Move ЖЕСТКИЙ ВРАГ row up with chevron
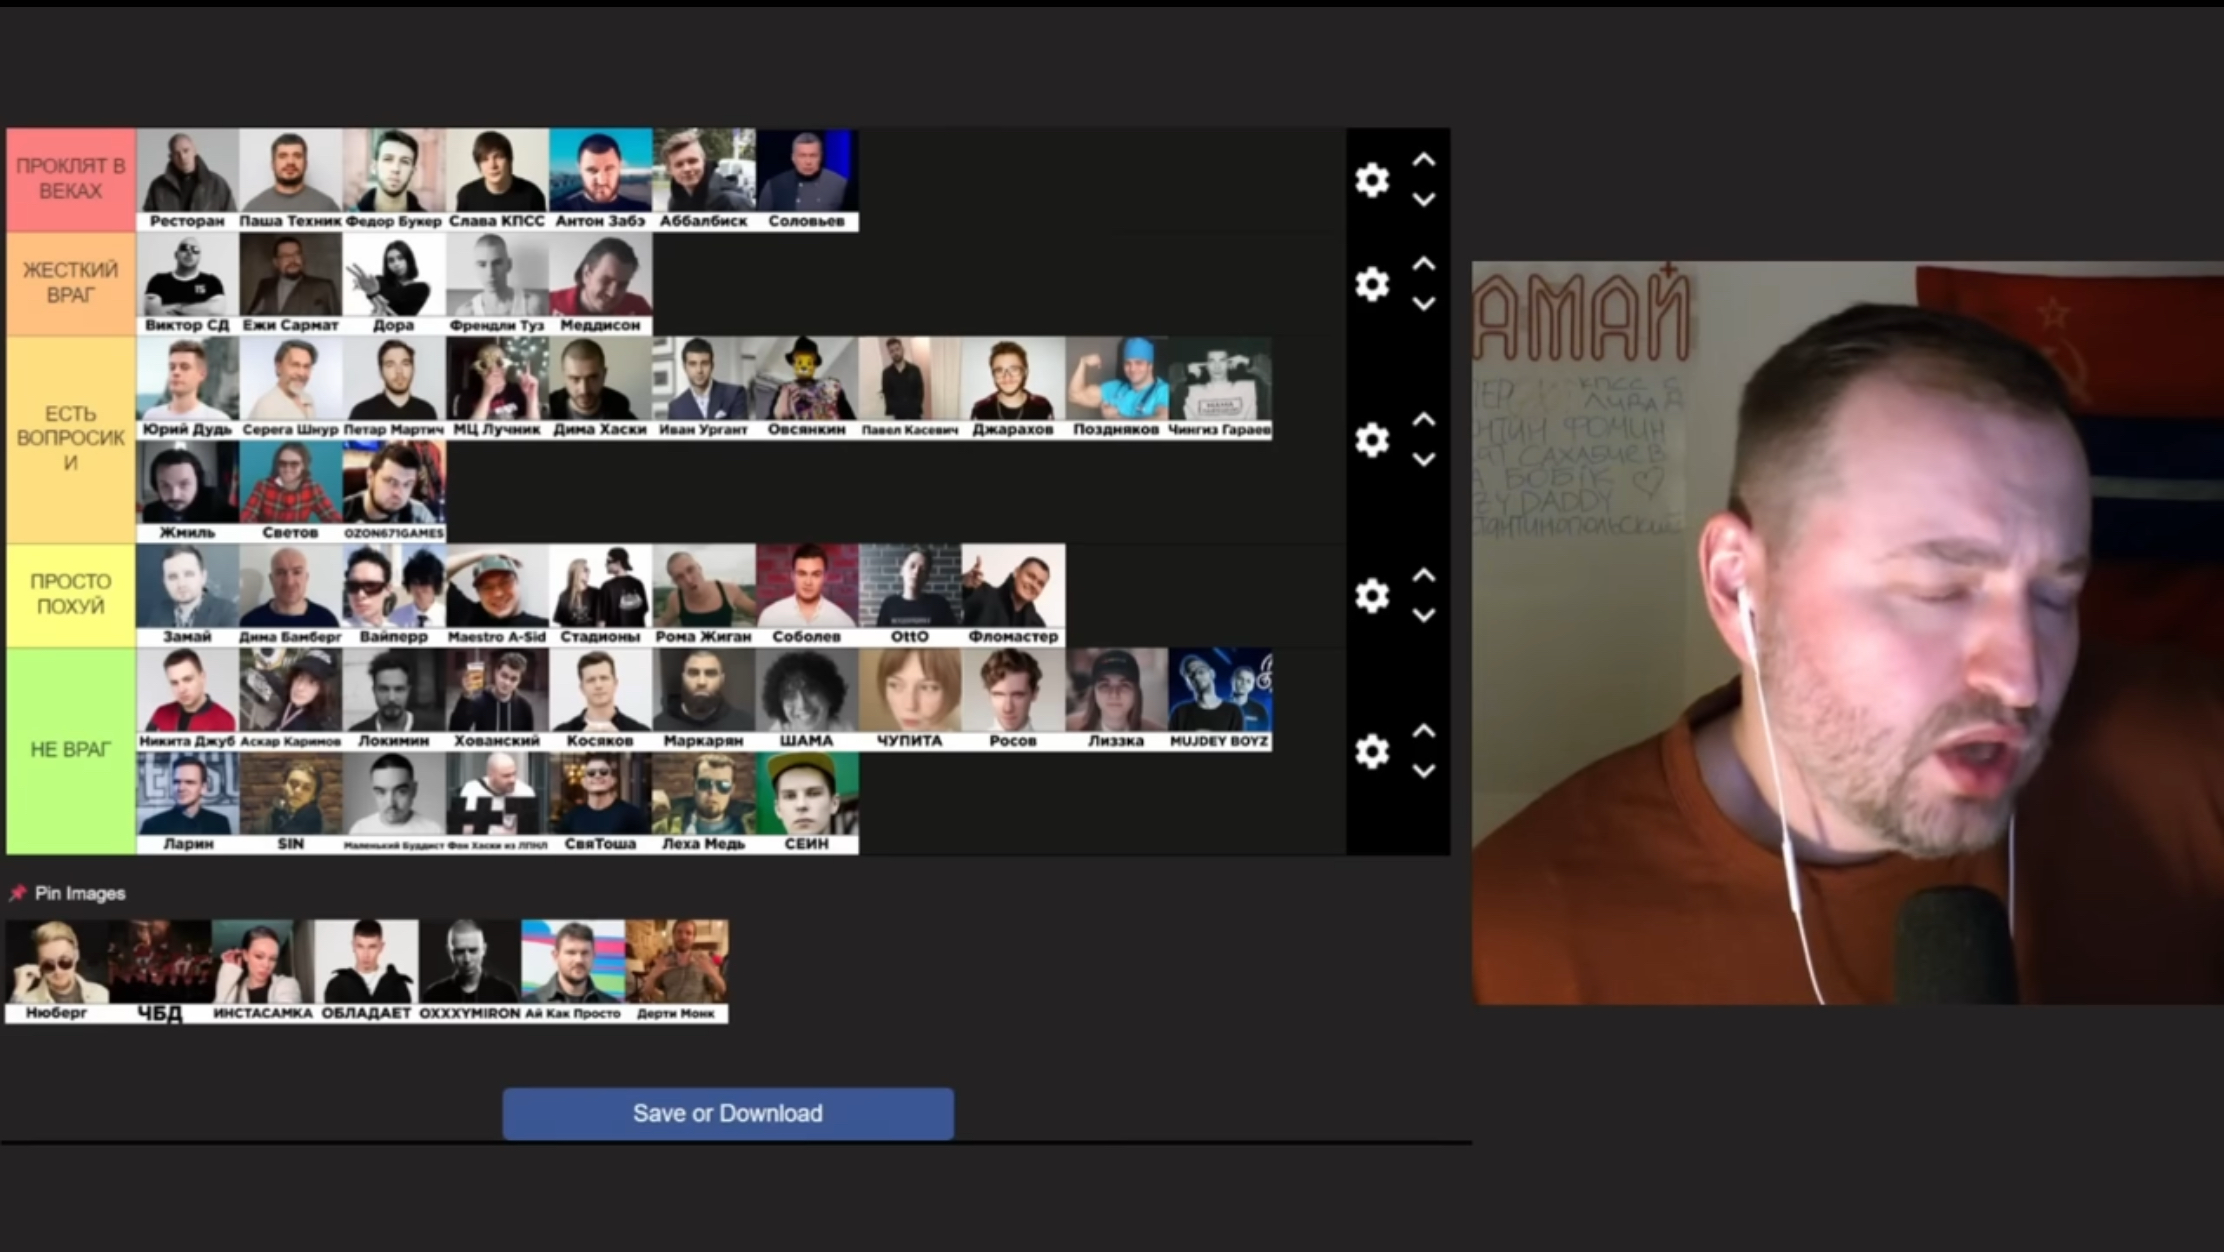2224x1252 pixels. point(1423,264)
